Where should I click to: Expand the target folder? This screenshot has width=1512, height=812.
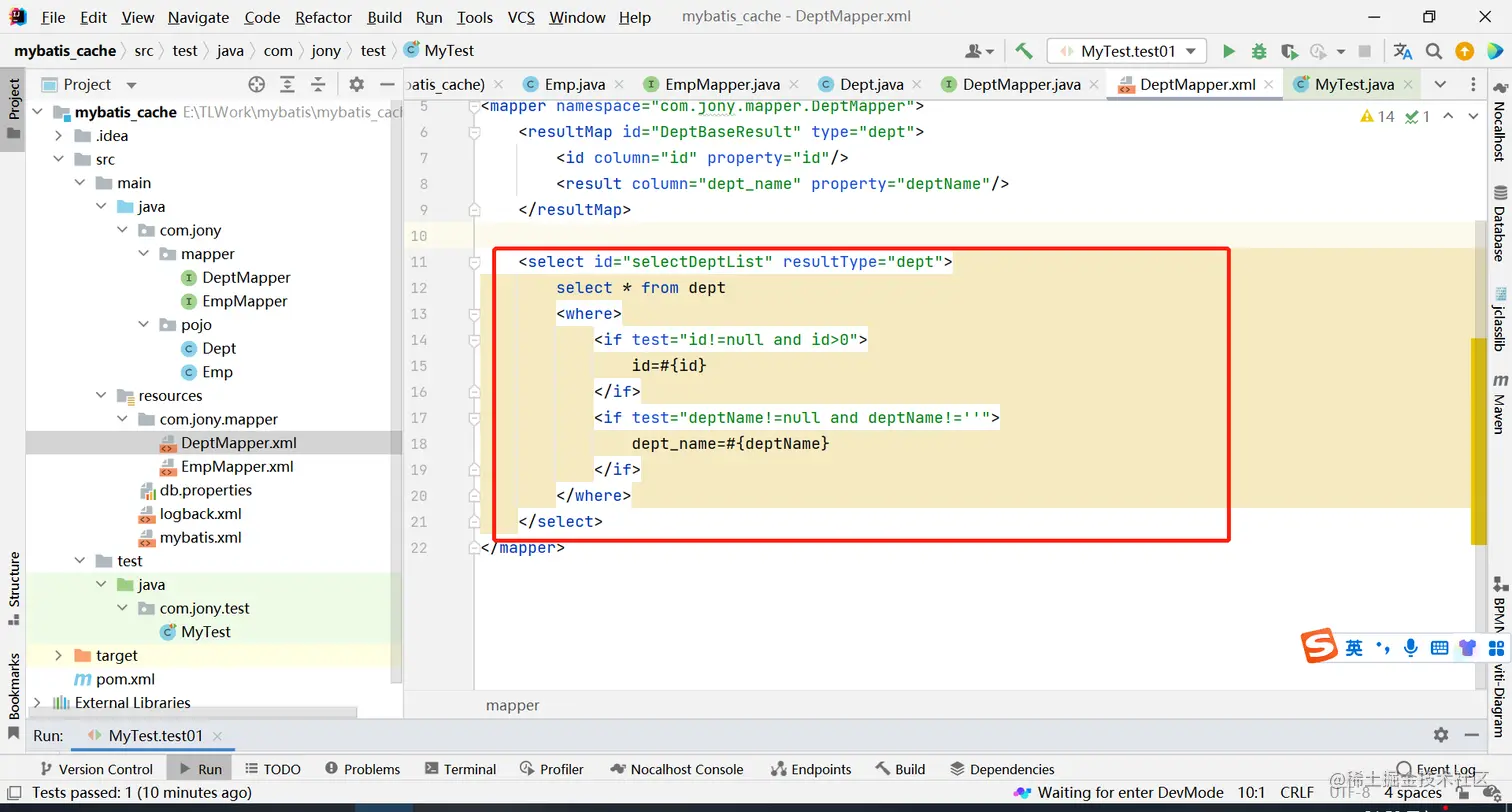[x=59, y=655]
